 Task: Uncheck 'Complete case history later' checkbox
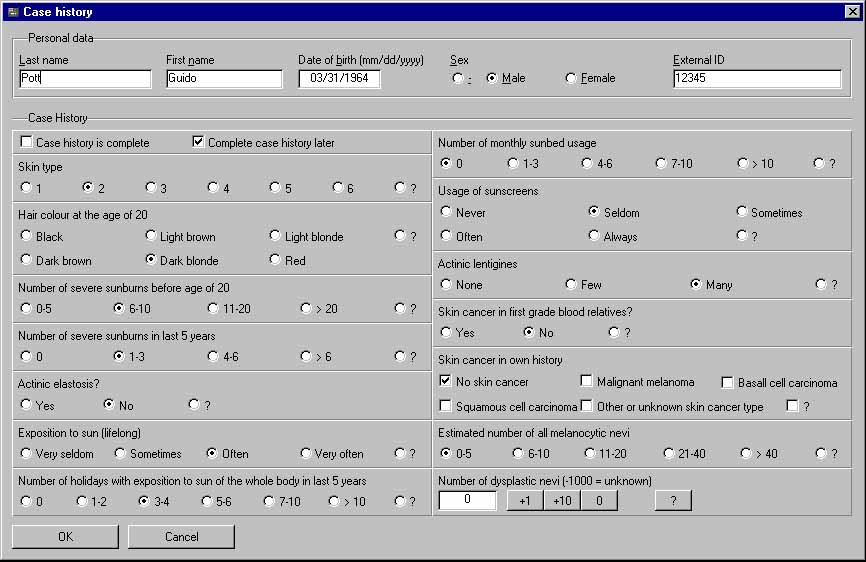click(x=199, y=142)
